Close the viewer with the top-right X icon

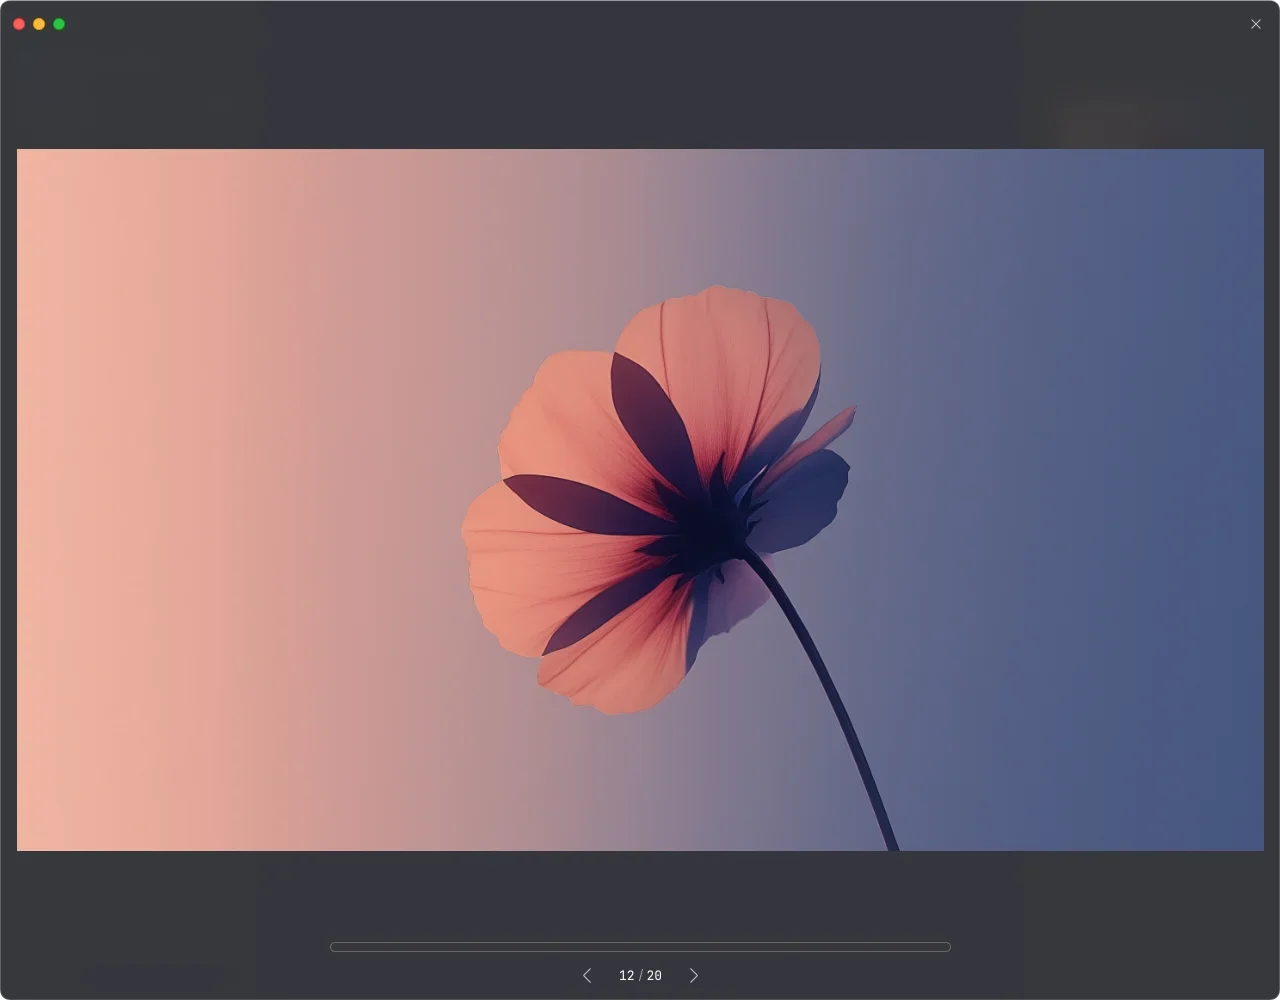click(1256, 24)
